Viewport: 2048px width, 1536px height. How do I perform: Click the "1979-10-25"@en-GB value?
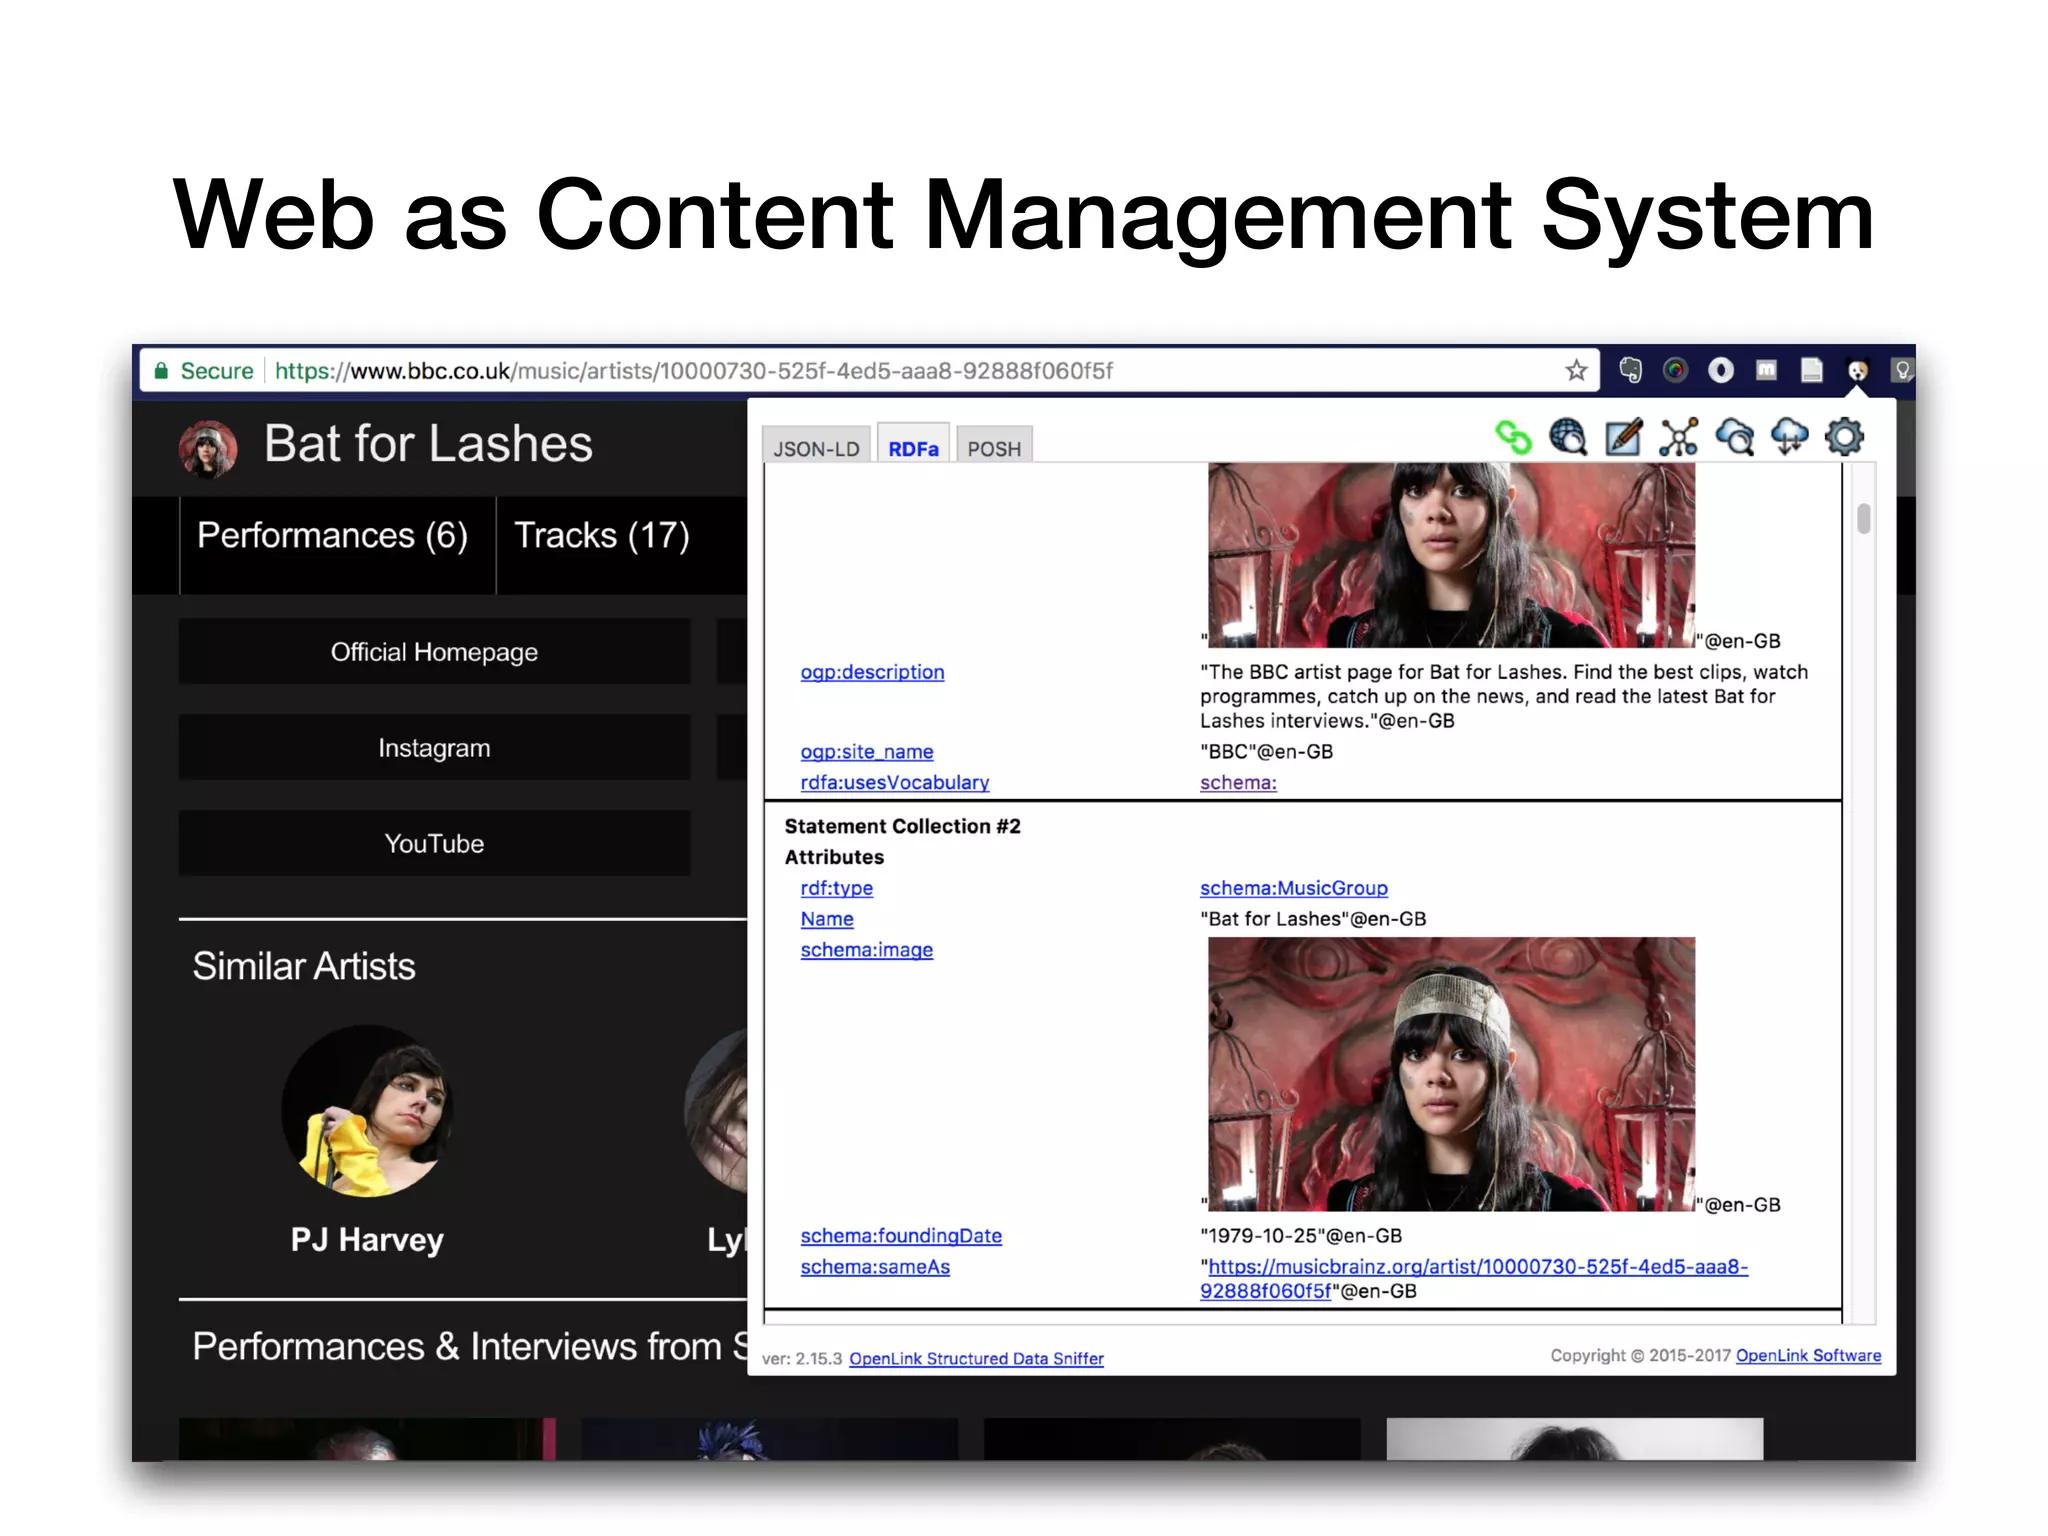(1301, 1236)
